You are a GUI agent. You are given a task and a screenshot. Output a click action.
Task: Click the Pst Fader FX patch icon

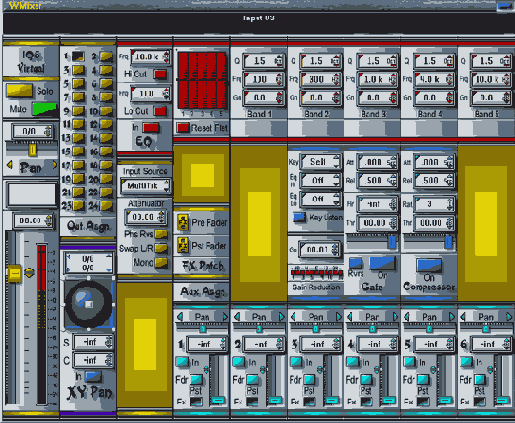[183, 245]
